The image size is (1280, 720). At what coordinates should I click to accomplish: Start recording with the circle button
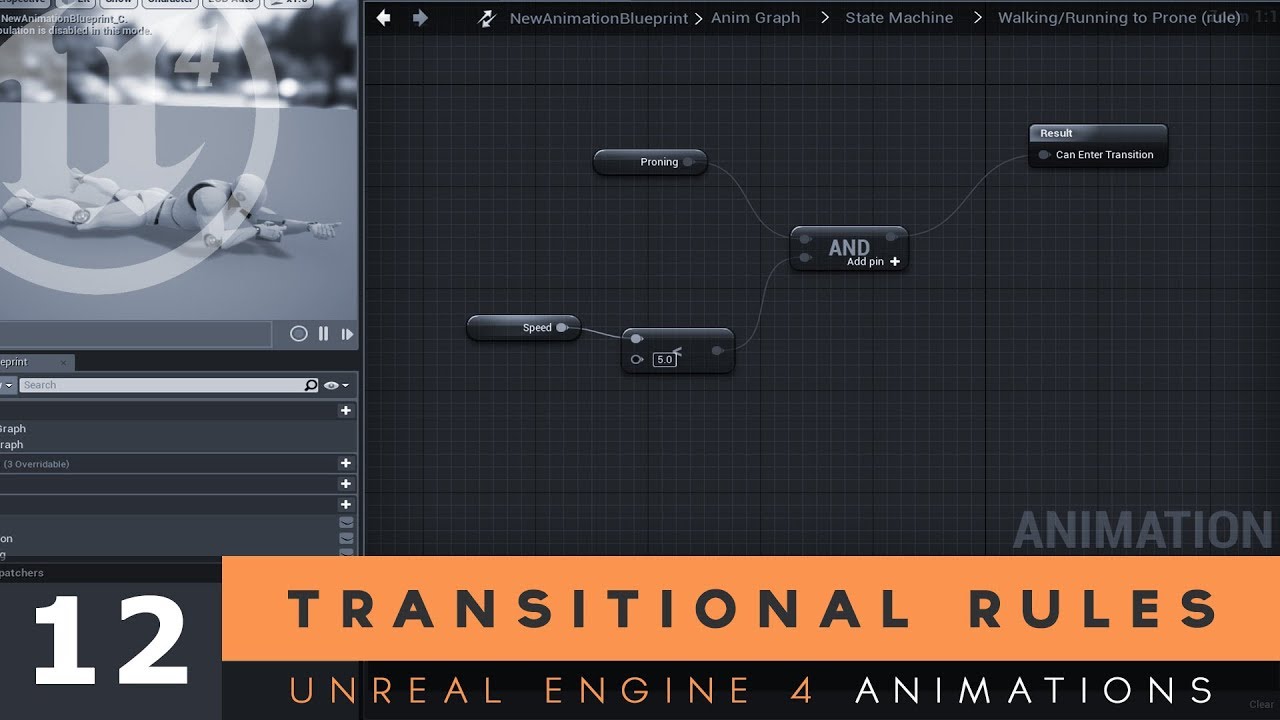tap(298, 334)
